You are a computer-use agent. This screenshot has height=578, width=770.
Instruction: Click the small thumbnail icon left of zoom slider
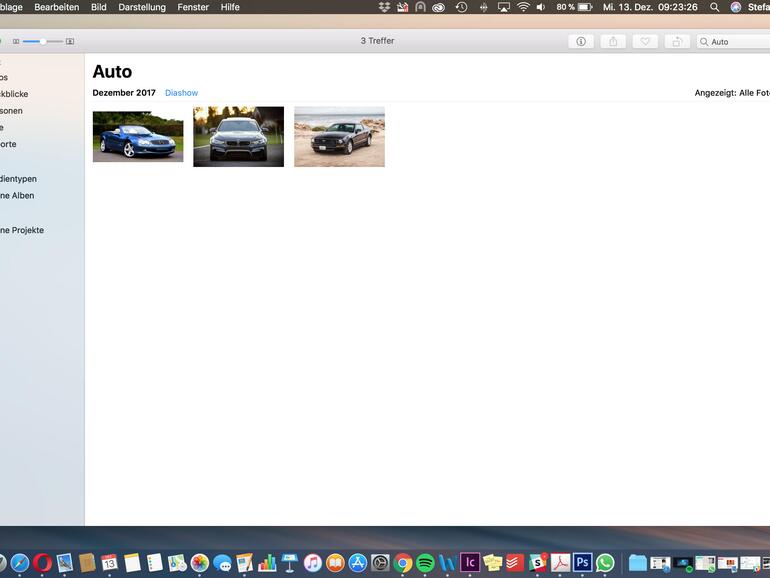click(x=16, y=42)
